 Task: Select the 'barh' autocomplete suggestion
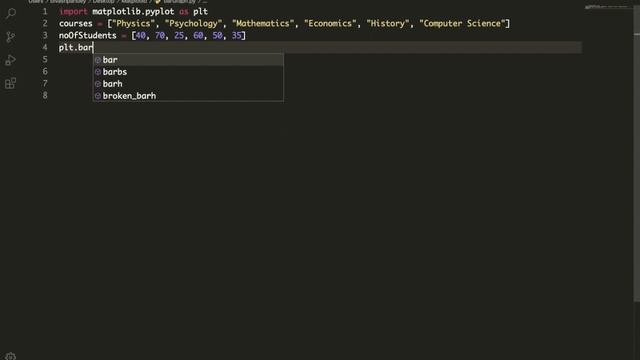tap(188, 84)
